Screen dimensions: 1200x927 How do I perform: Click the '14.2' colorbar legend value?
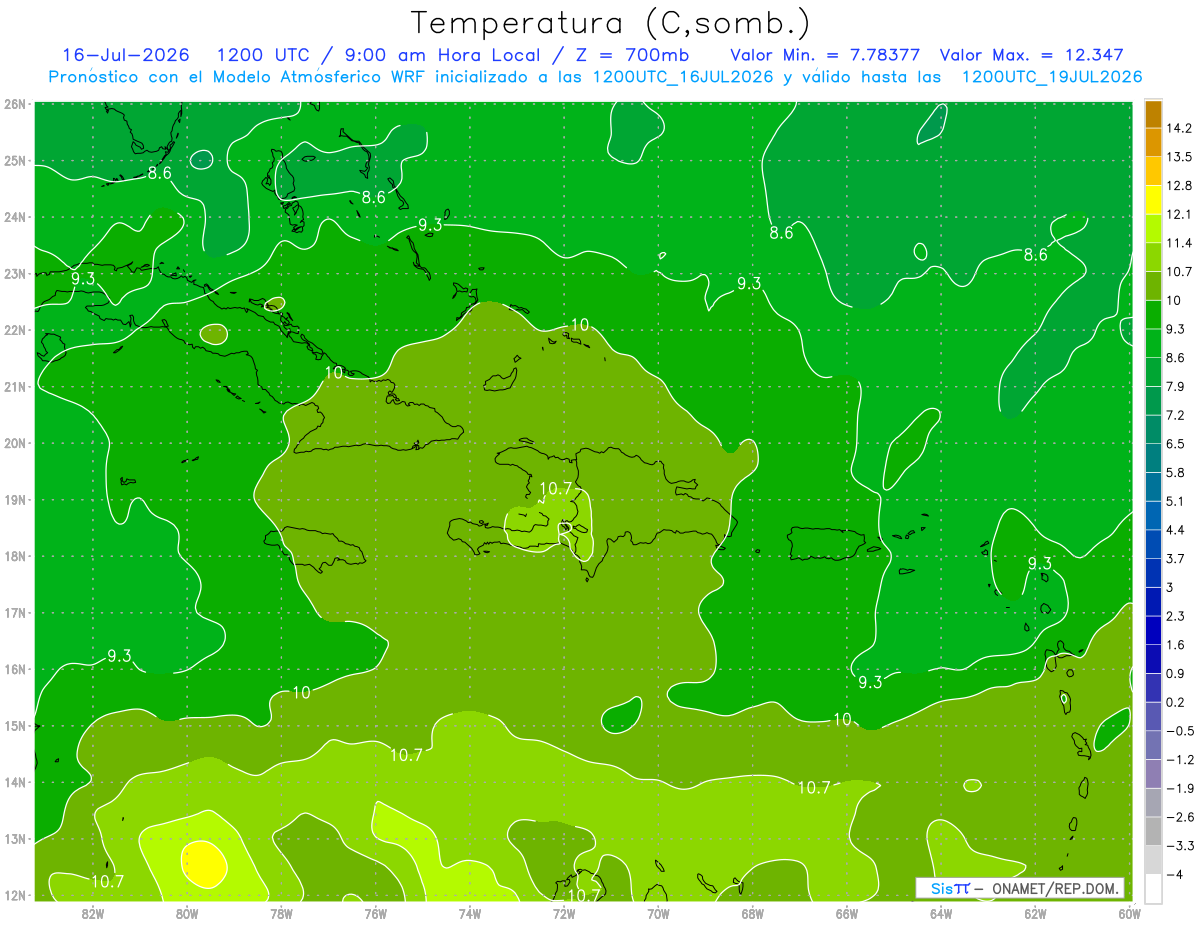tap(1180, 128)
